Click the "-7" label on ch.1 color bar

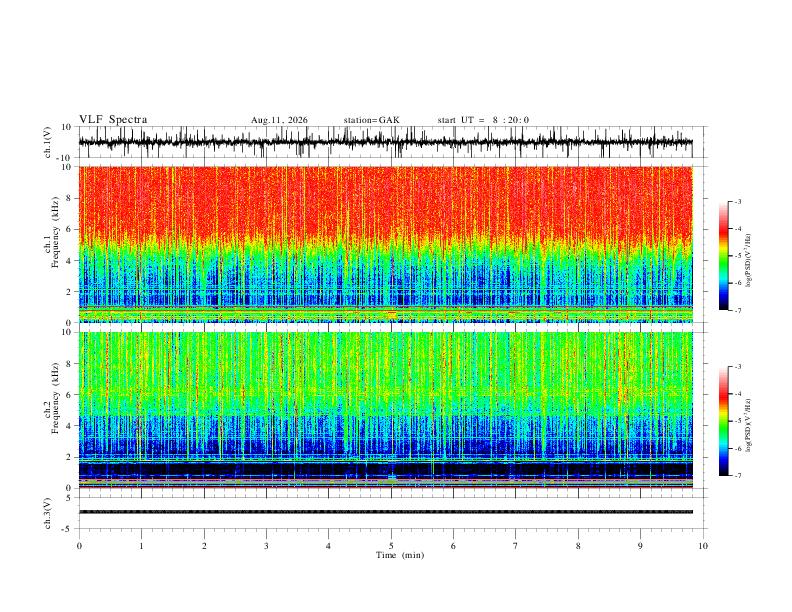pyautogui.click(x=738, y=310)
